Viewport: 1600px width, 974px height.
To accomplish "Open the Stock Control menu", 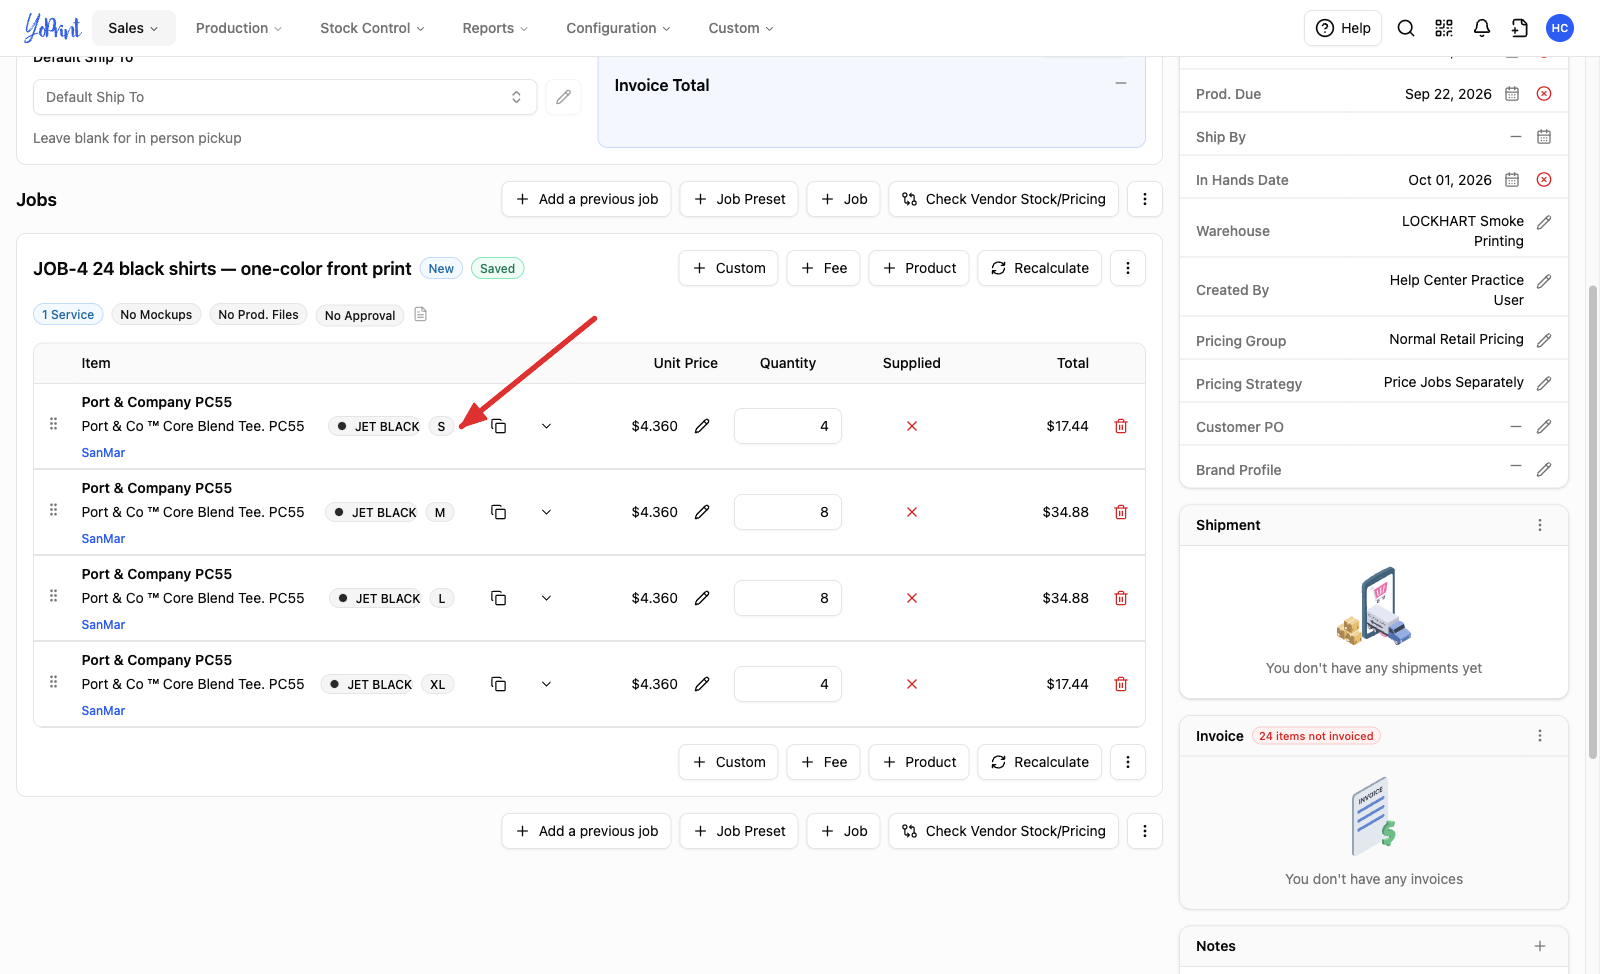I will coord(372,28).
